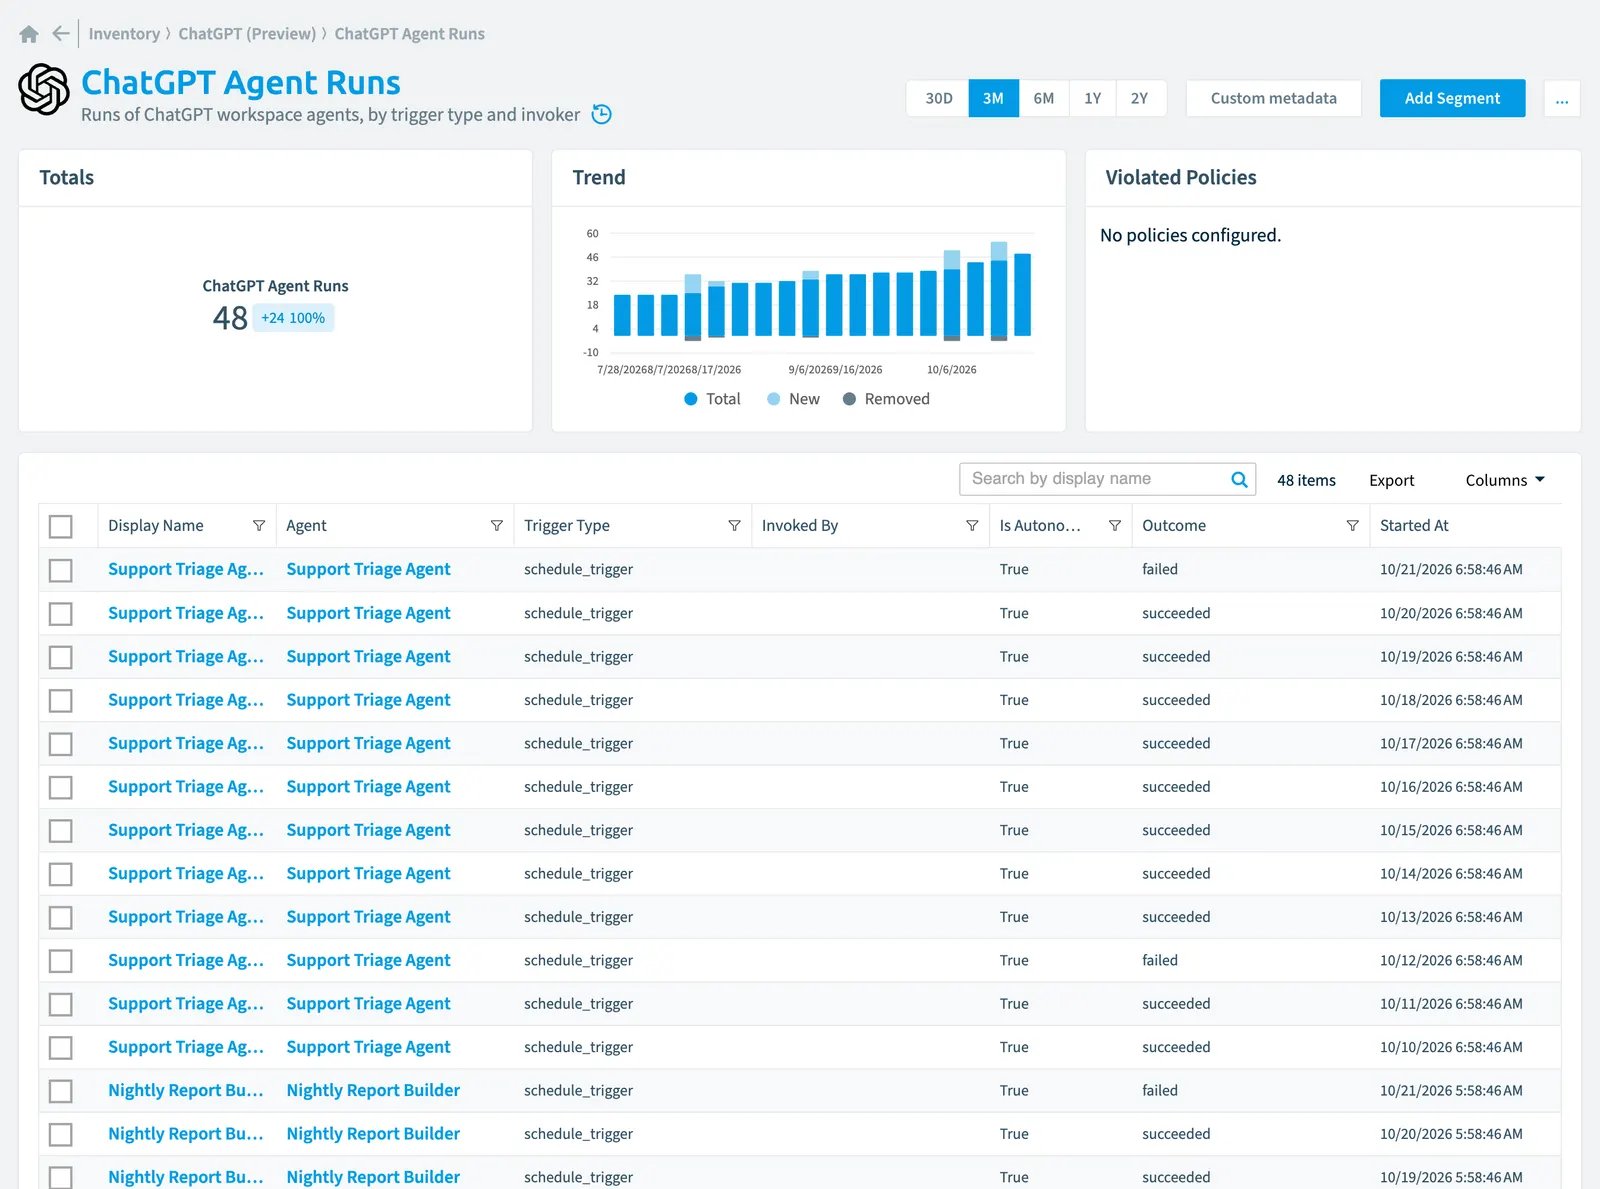Screen dimensions: 1600x1189
Task: Open the Outcome column filter
Action: (x=1353, y=526)
